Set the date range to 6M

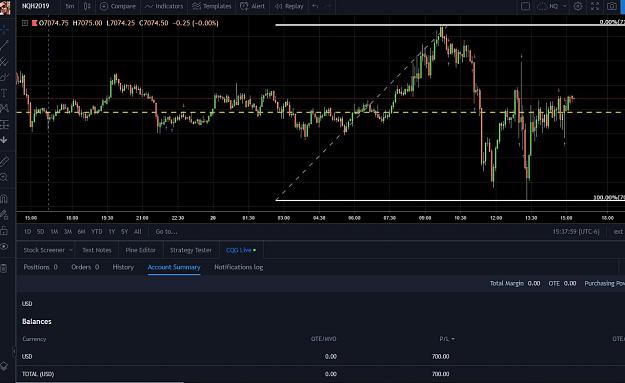point(81,232)
